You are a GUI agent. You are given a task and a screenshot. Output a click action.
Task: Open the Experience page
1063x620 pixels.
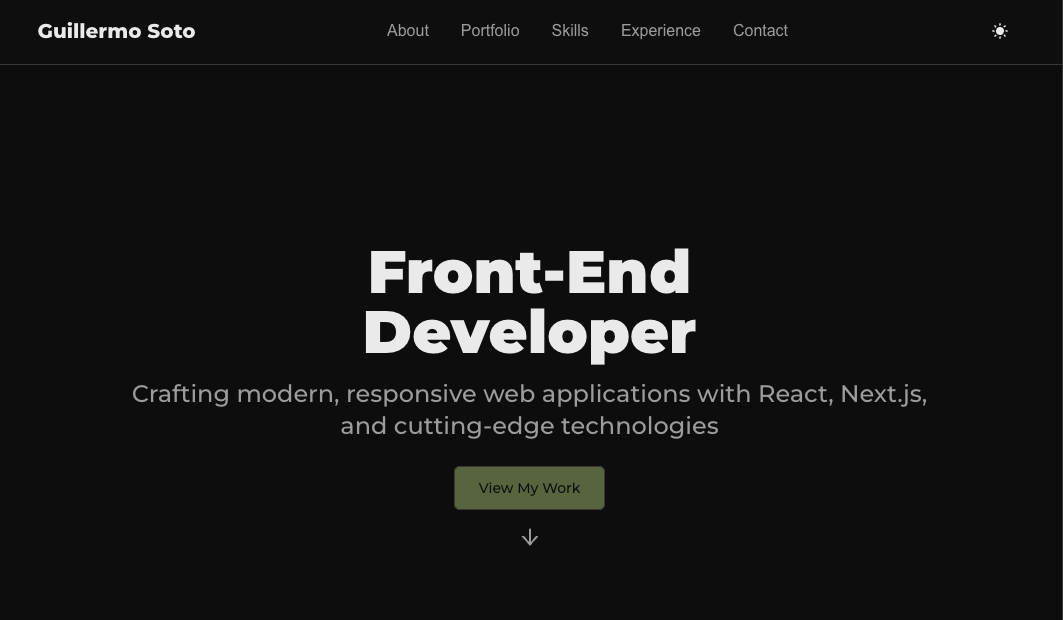pos(660,31)
